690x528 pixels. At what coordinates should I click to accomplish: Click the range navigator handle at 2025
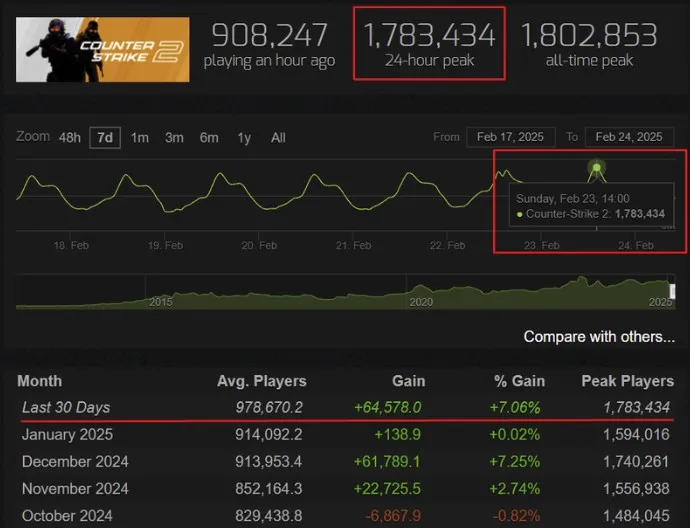[x=672, y=291]
